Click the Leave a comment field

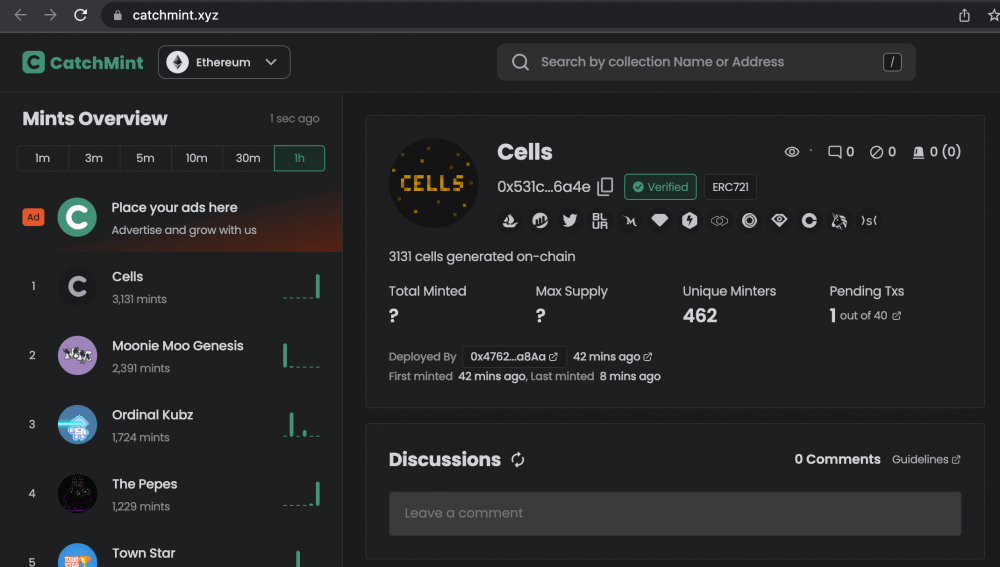[x=674, y=513]
